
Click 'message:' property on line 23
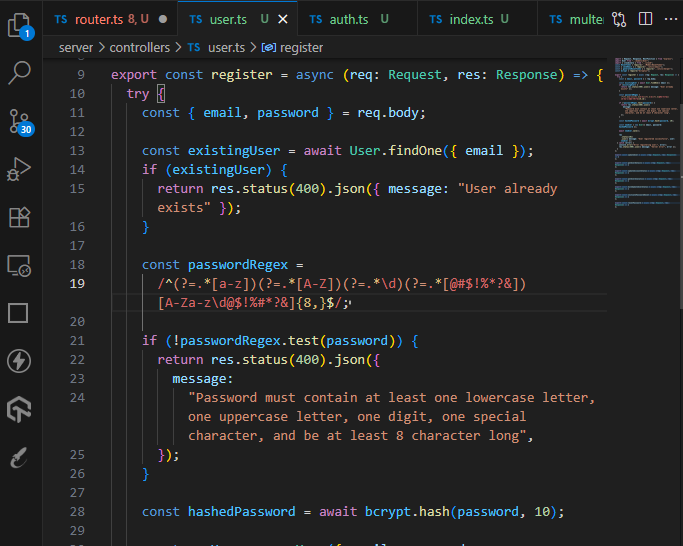203,379
